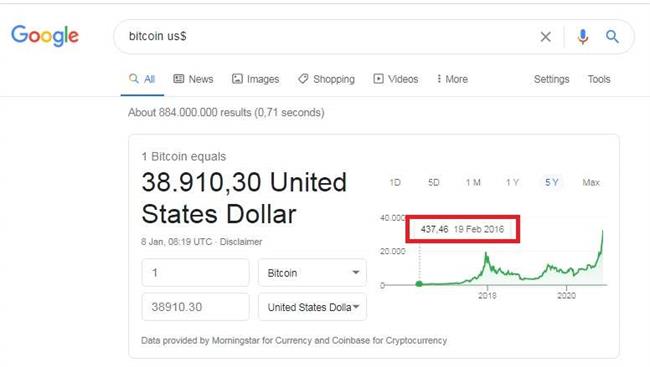Click the Google logo
650x367 pixels.
coord(45,36)
